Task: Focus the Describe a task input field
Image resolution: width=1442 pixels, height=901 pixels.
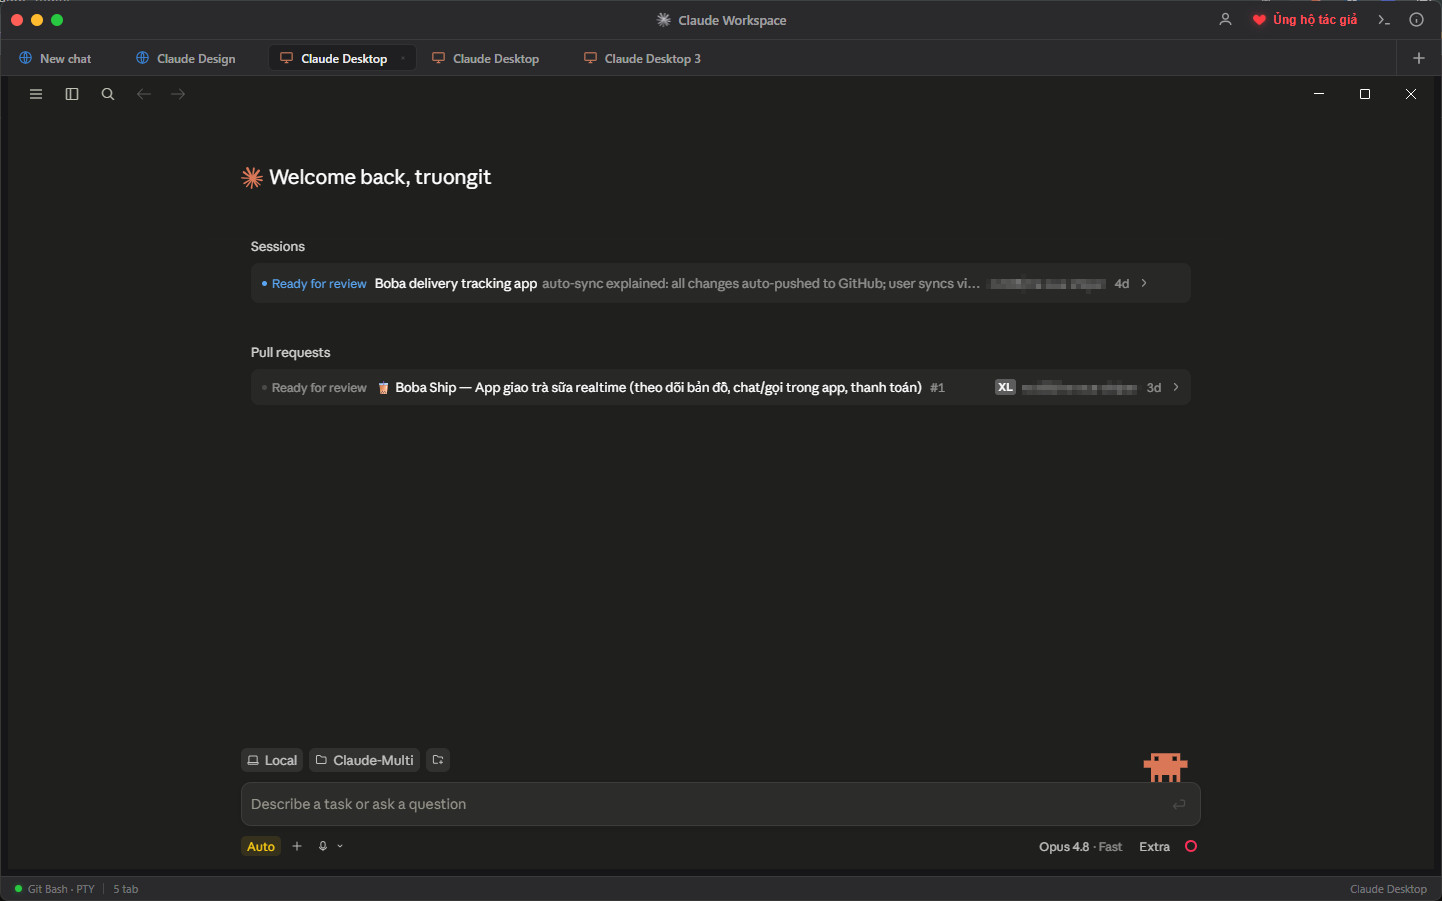Action: 720,804
